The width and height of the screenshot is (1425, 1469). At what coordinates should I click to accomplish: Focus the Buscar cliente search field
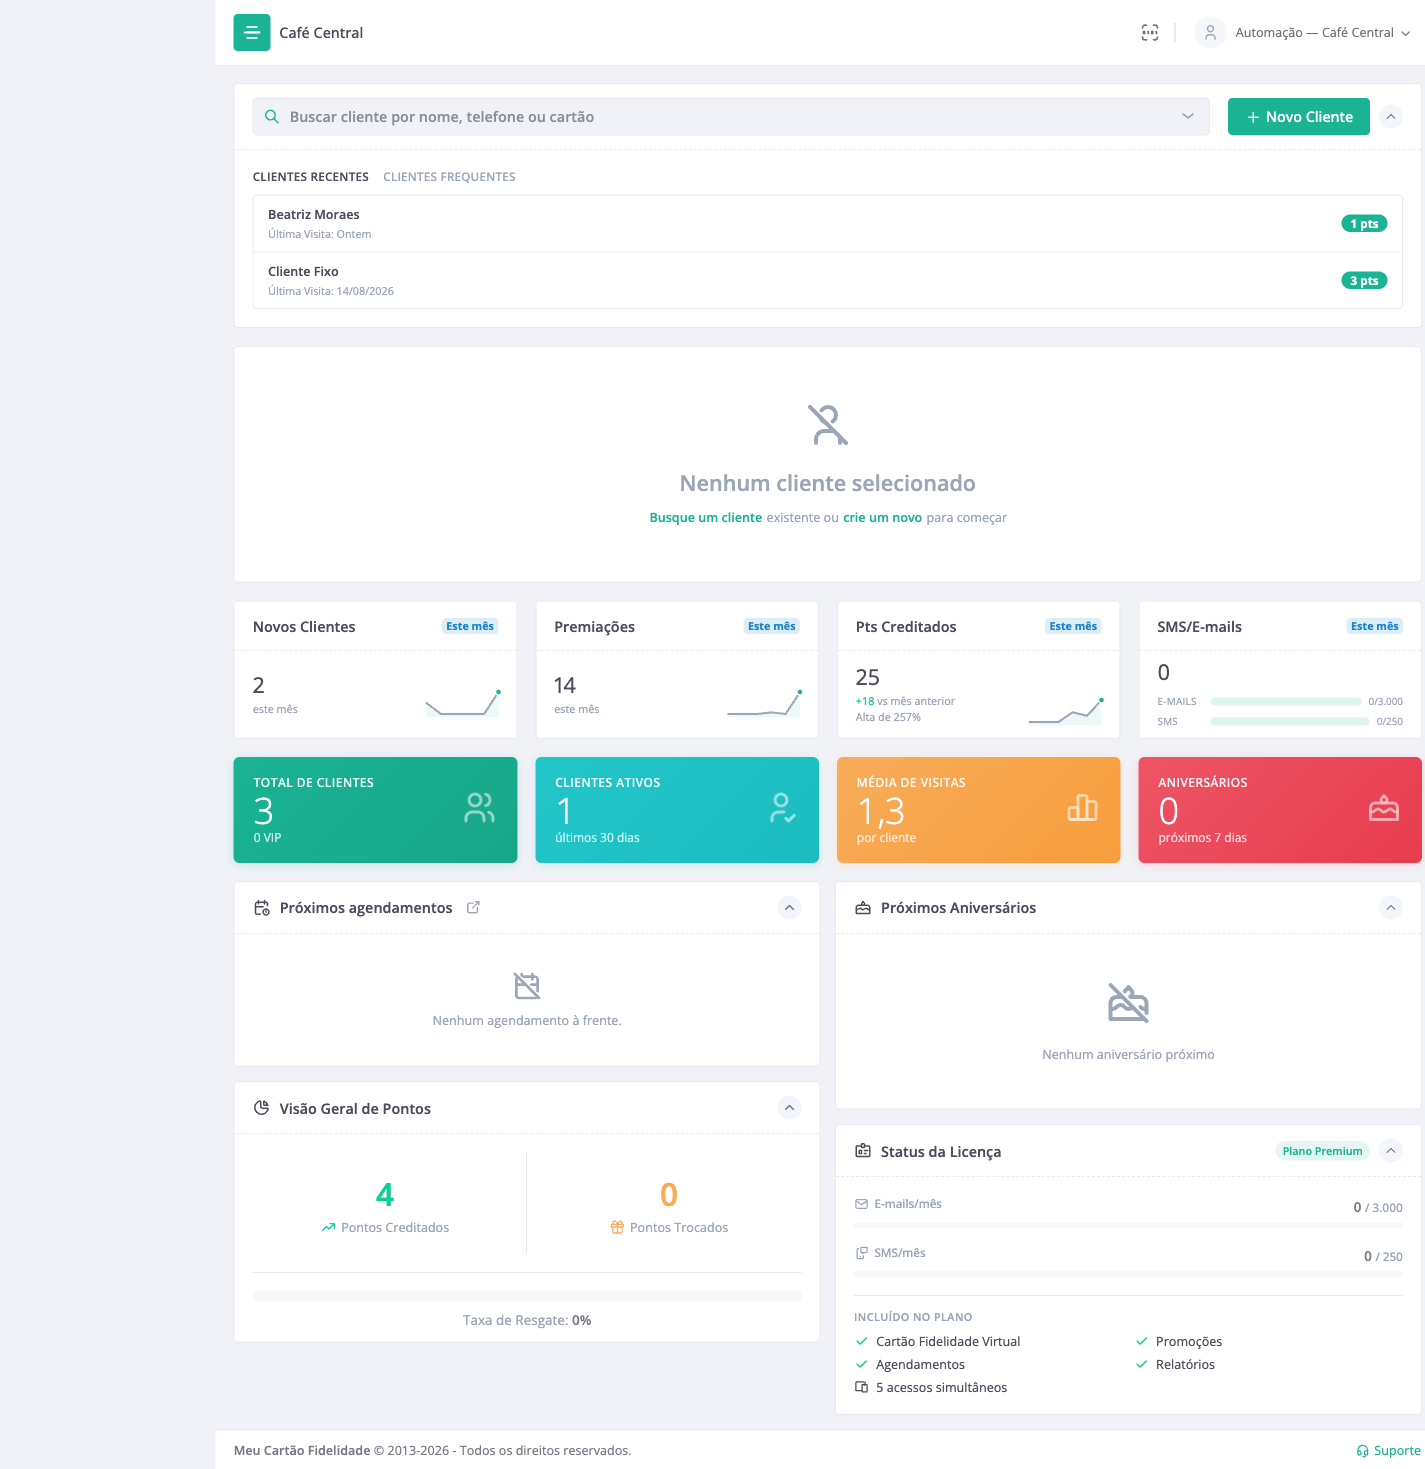click(731, 117)
